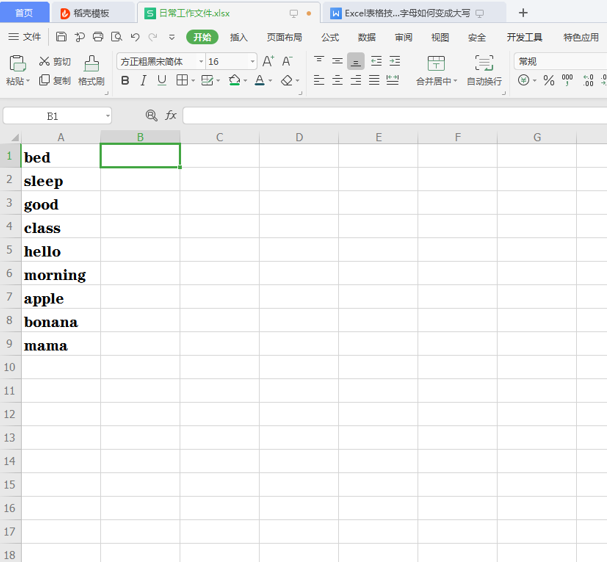Click the Wrap Text icon
Screen dimensions: 609x565
coord(484,63)
